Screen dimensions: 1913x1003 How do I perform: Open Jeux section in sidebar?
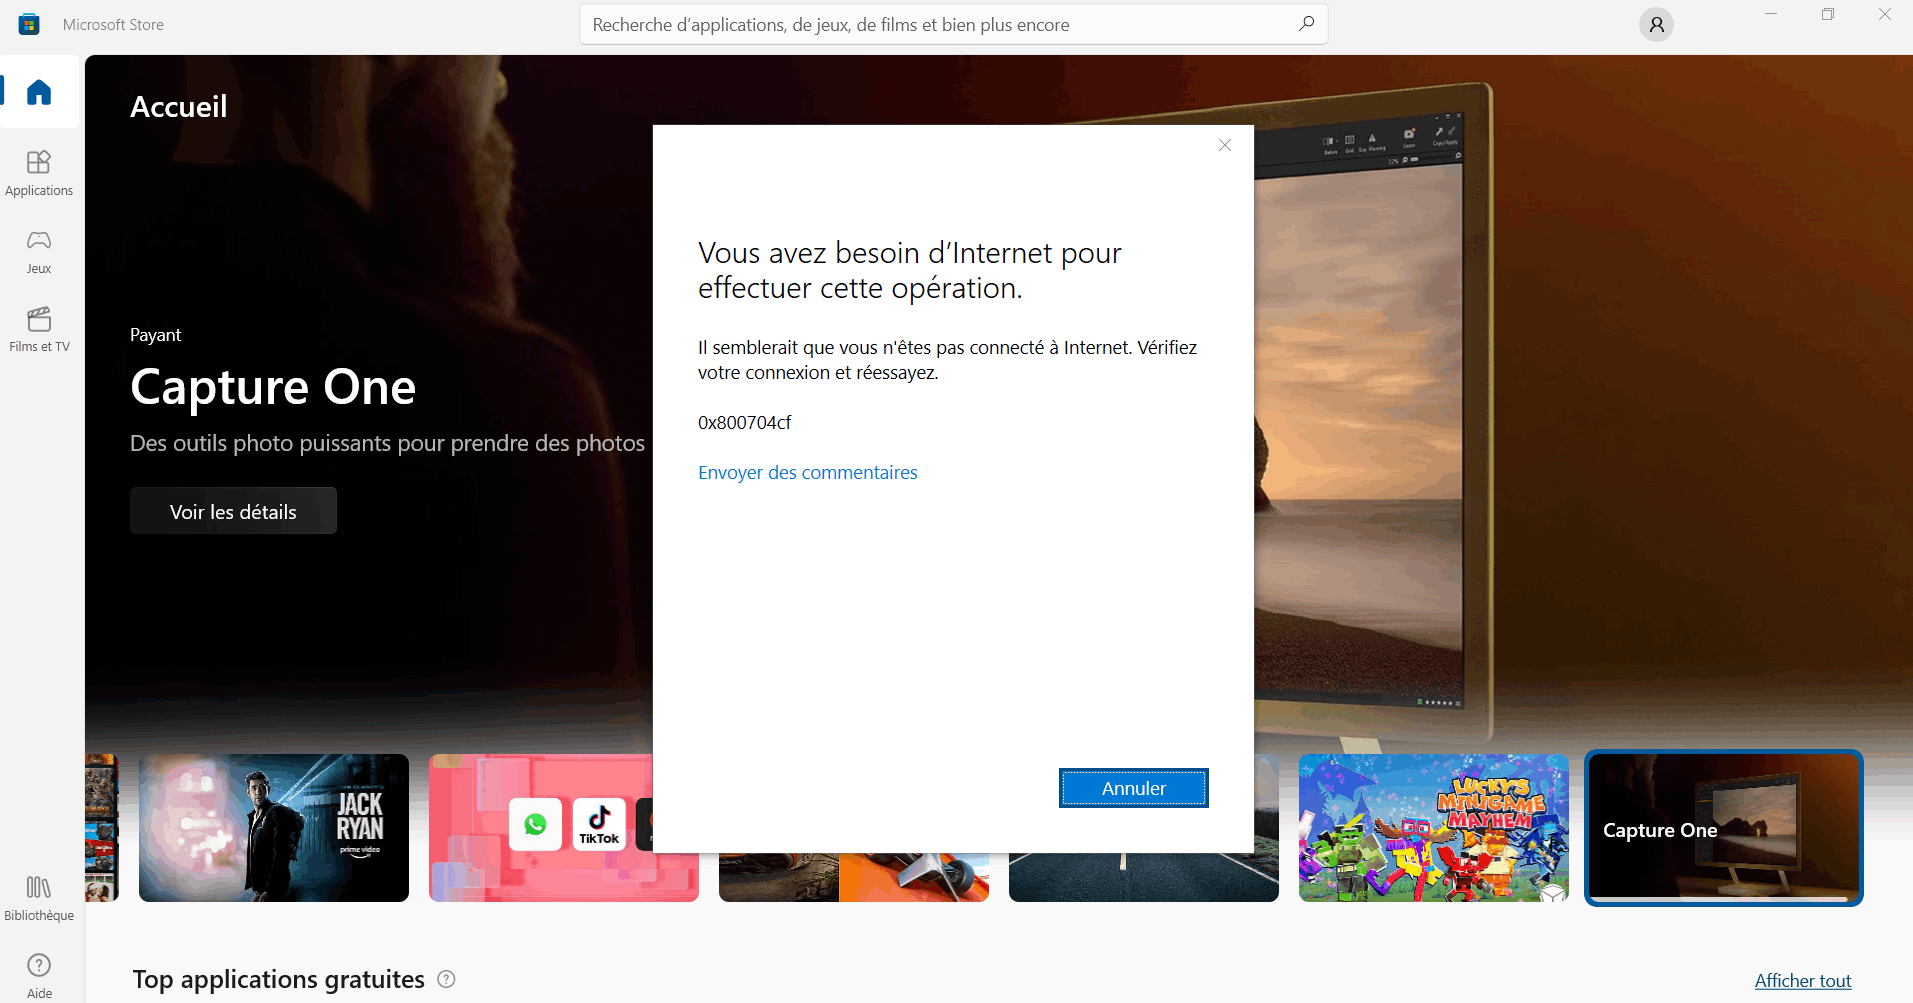pyautogui.click(x=39, y=251)
